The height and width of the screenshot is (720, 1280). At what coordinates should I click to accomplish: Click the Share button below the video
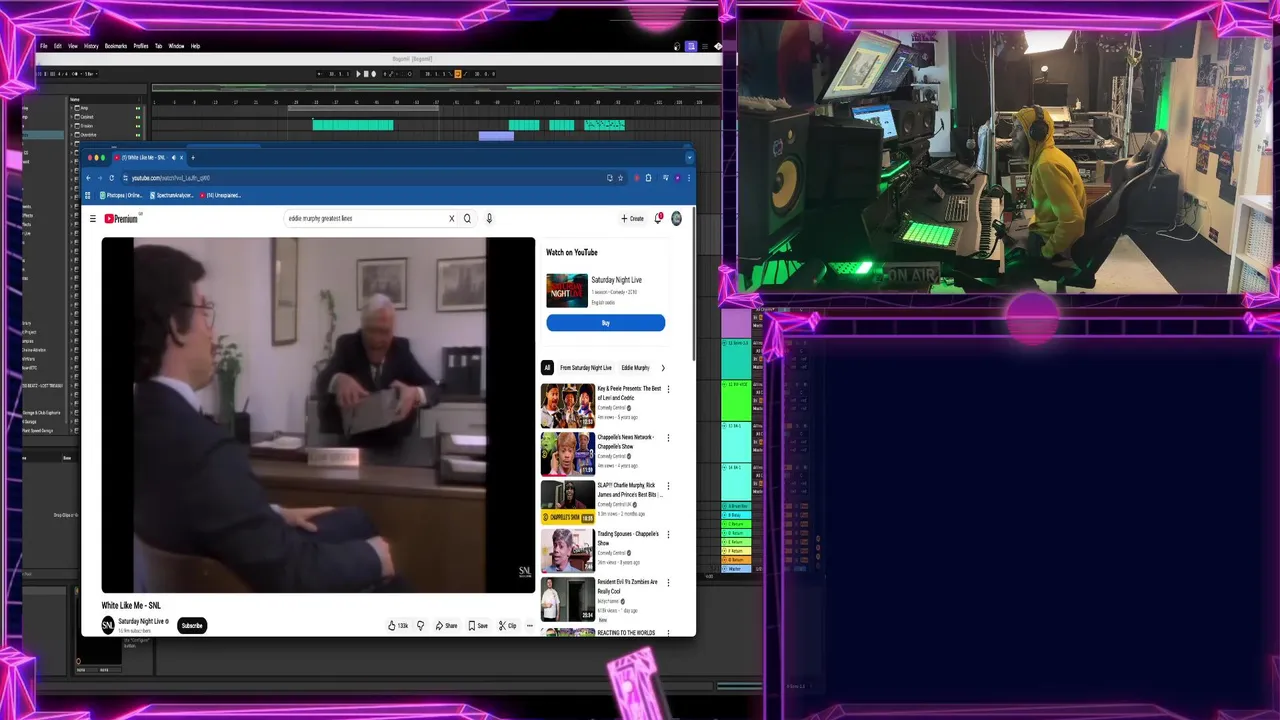[445, 626]
